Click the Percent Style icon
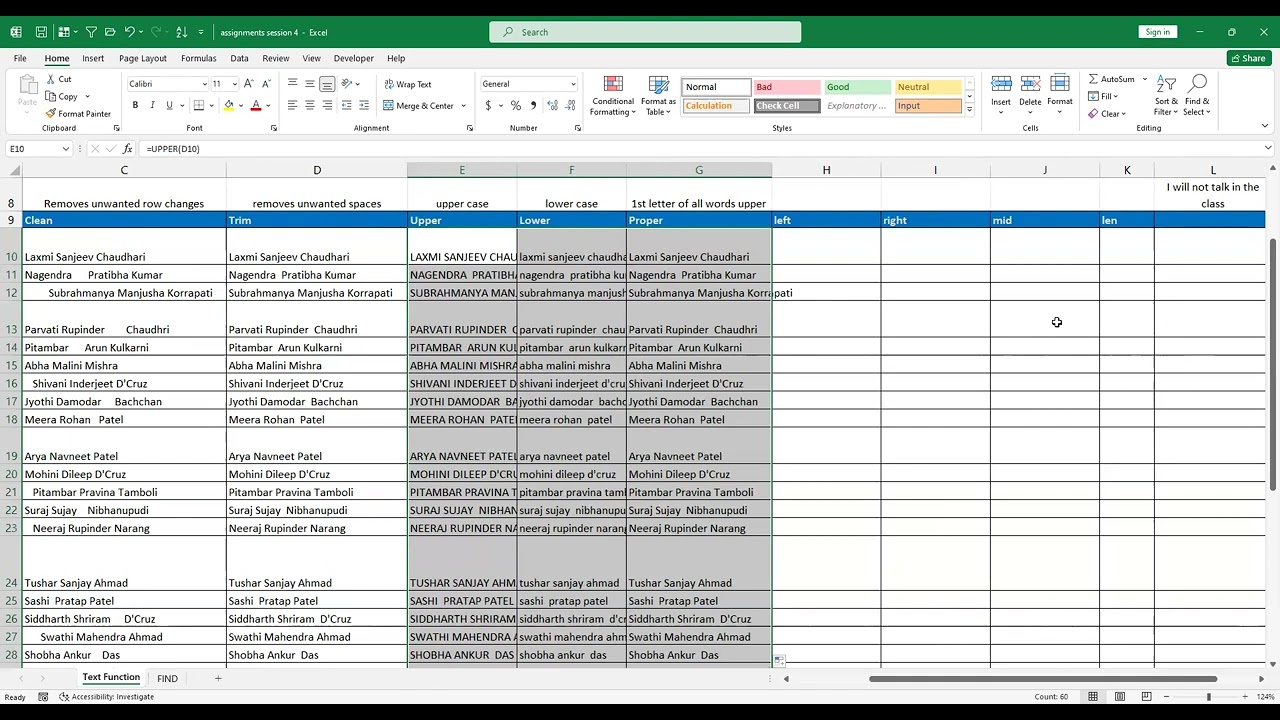This screenshot has width=1280, height=720. (x=516, y=105)
